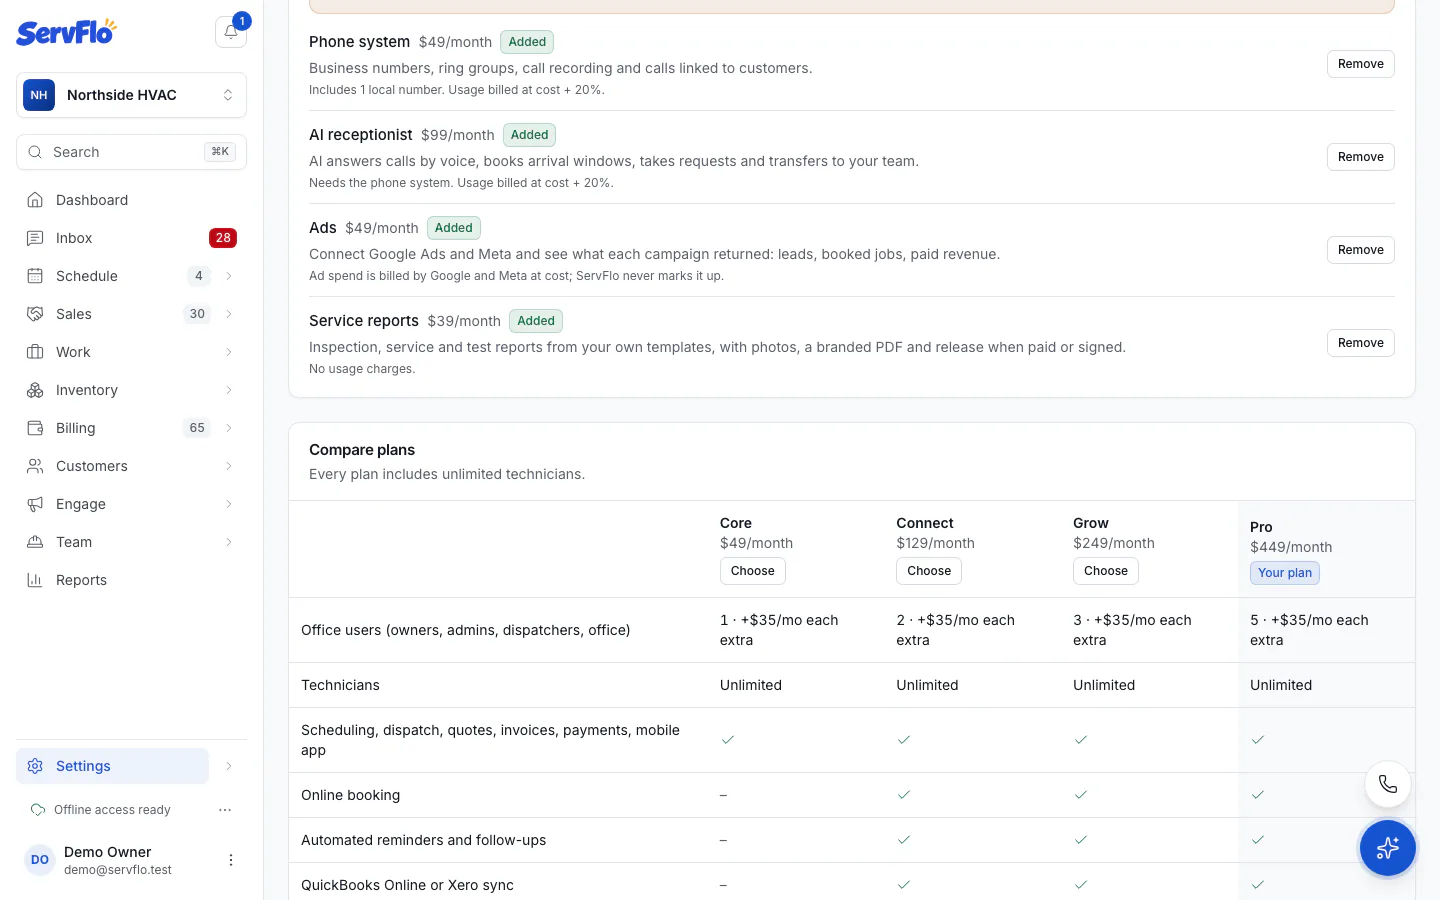Expand the Settings submenu chevron
Image resolution: width=1440 pixels, height=900 pixels.
[229, 766]
